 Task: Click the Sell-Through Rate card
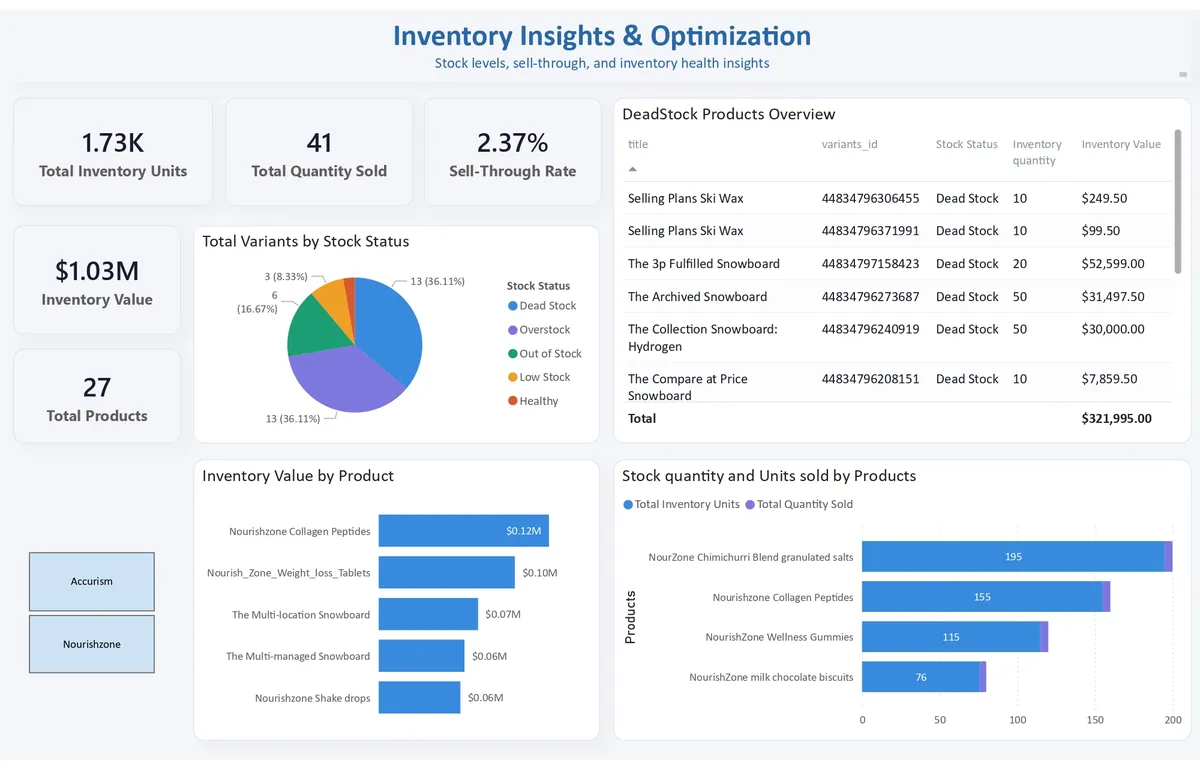(x=512, y=153)
